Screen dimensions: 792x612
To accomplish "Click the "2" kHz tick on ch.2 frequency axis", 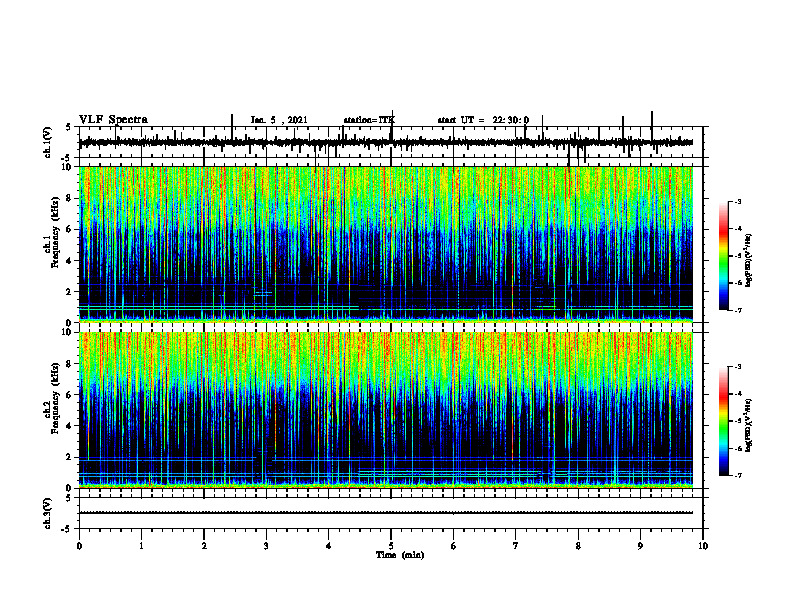I will pyautogui.click(x=69, y=457).
